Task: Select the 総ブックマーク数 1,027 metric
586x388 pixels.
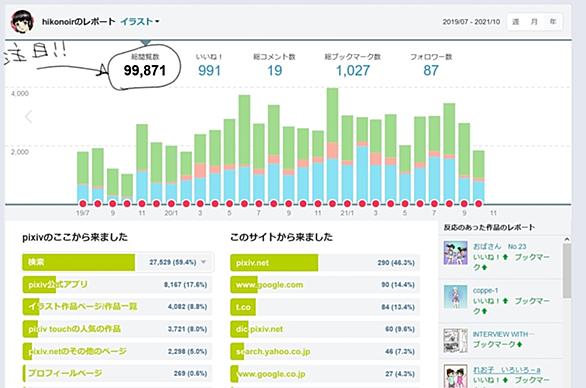Action: [353, 65]
